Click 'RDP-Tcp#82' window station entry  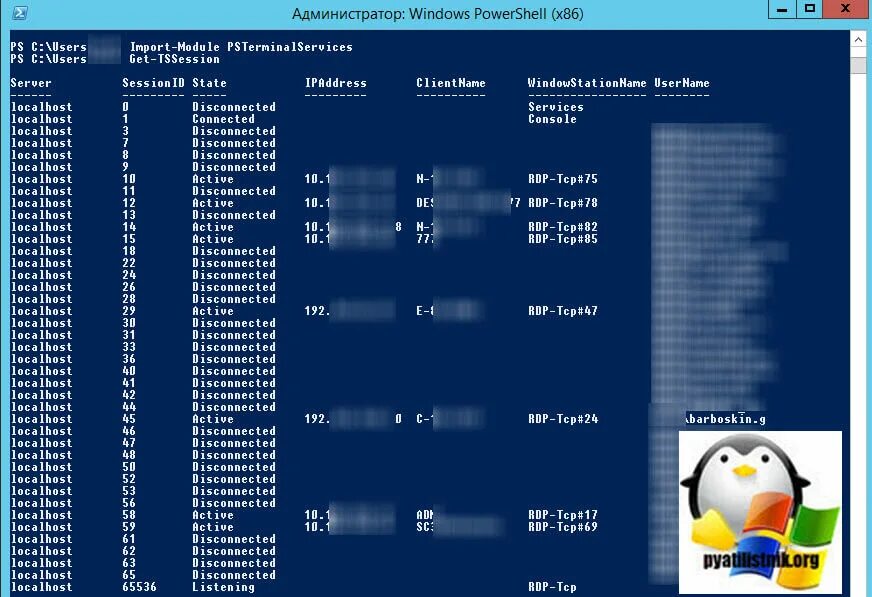tap(563, 227)
